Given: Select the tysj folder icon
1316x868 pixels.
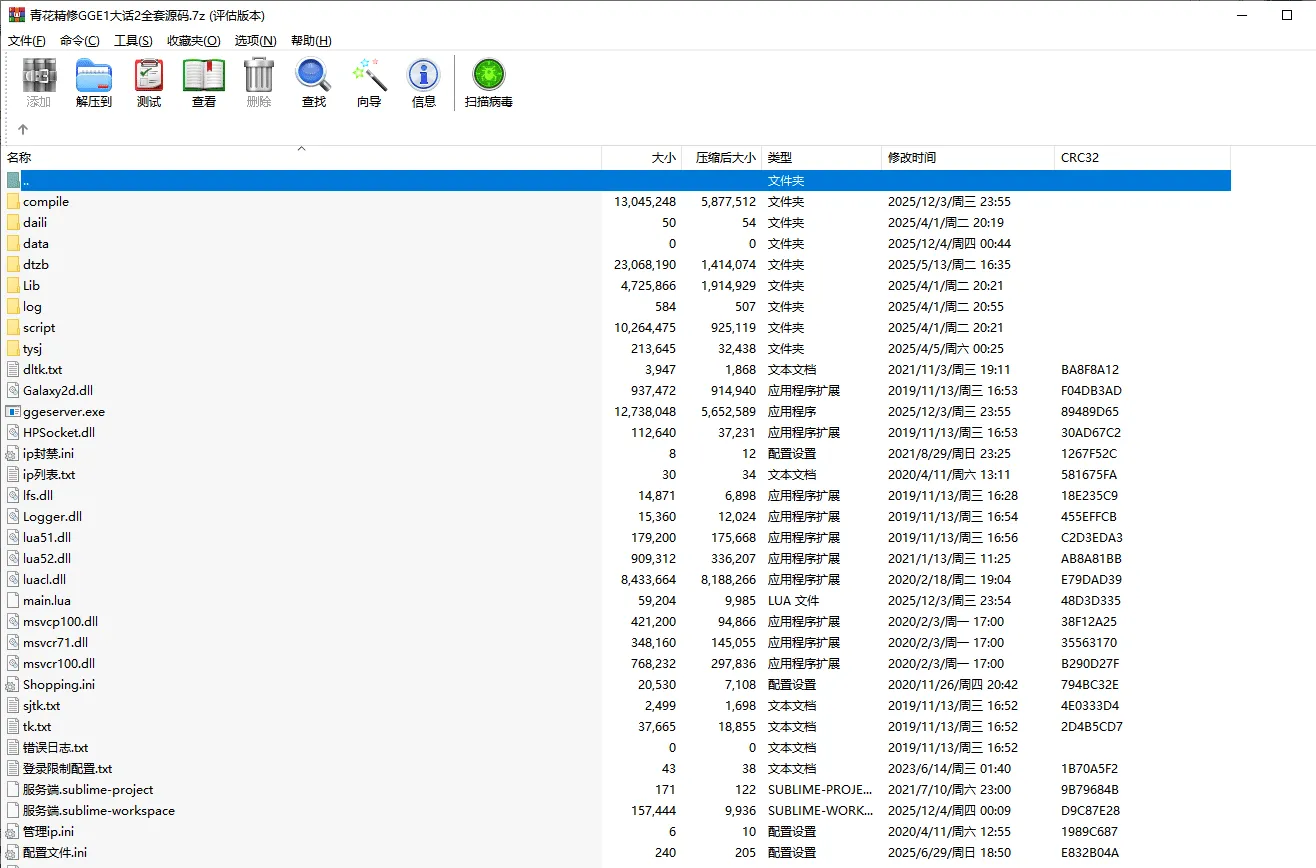Looking at the screenshot, I should tap(13, 348).
